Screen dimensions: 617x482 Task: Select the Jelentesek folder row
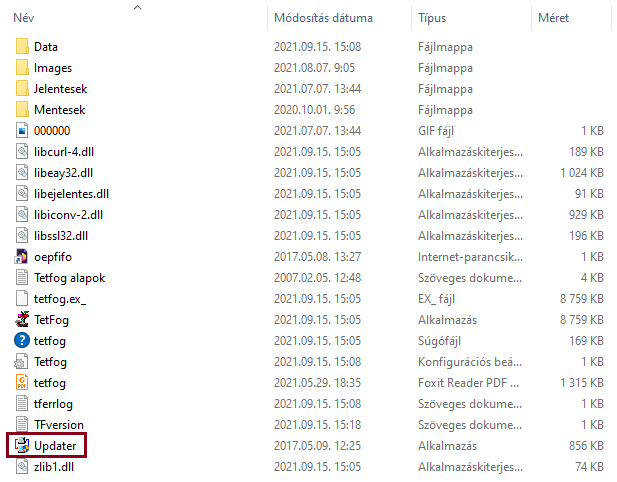point(309,89)
